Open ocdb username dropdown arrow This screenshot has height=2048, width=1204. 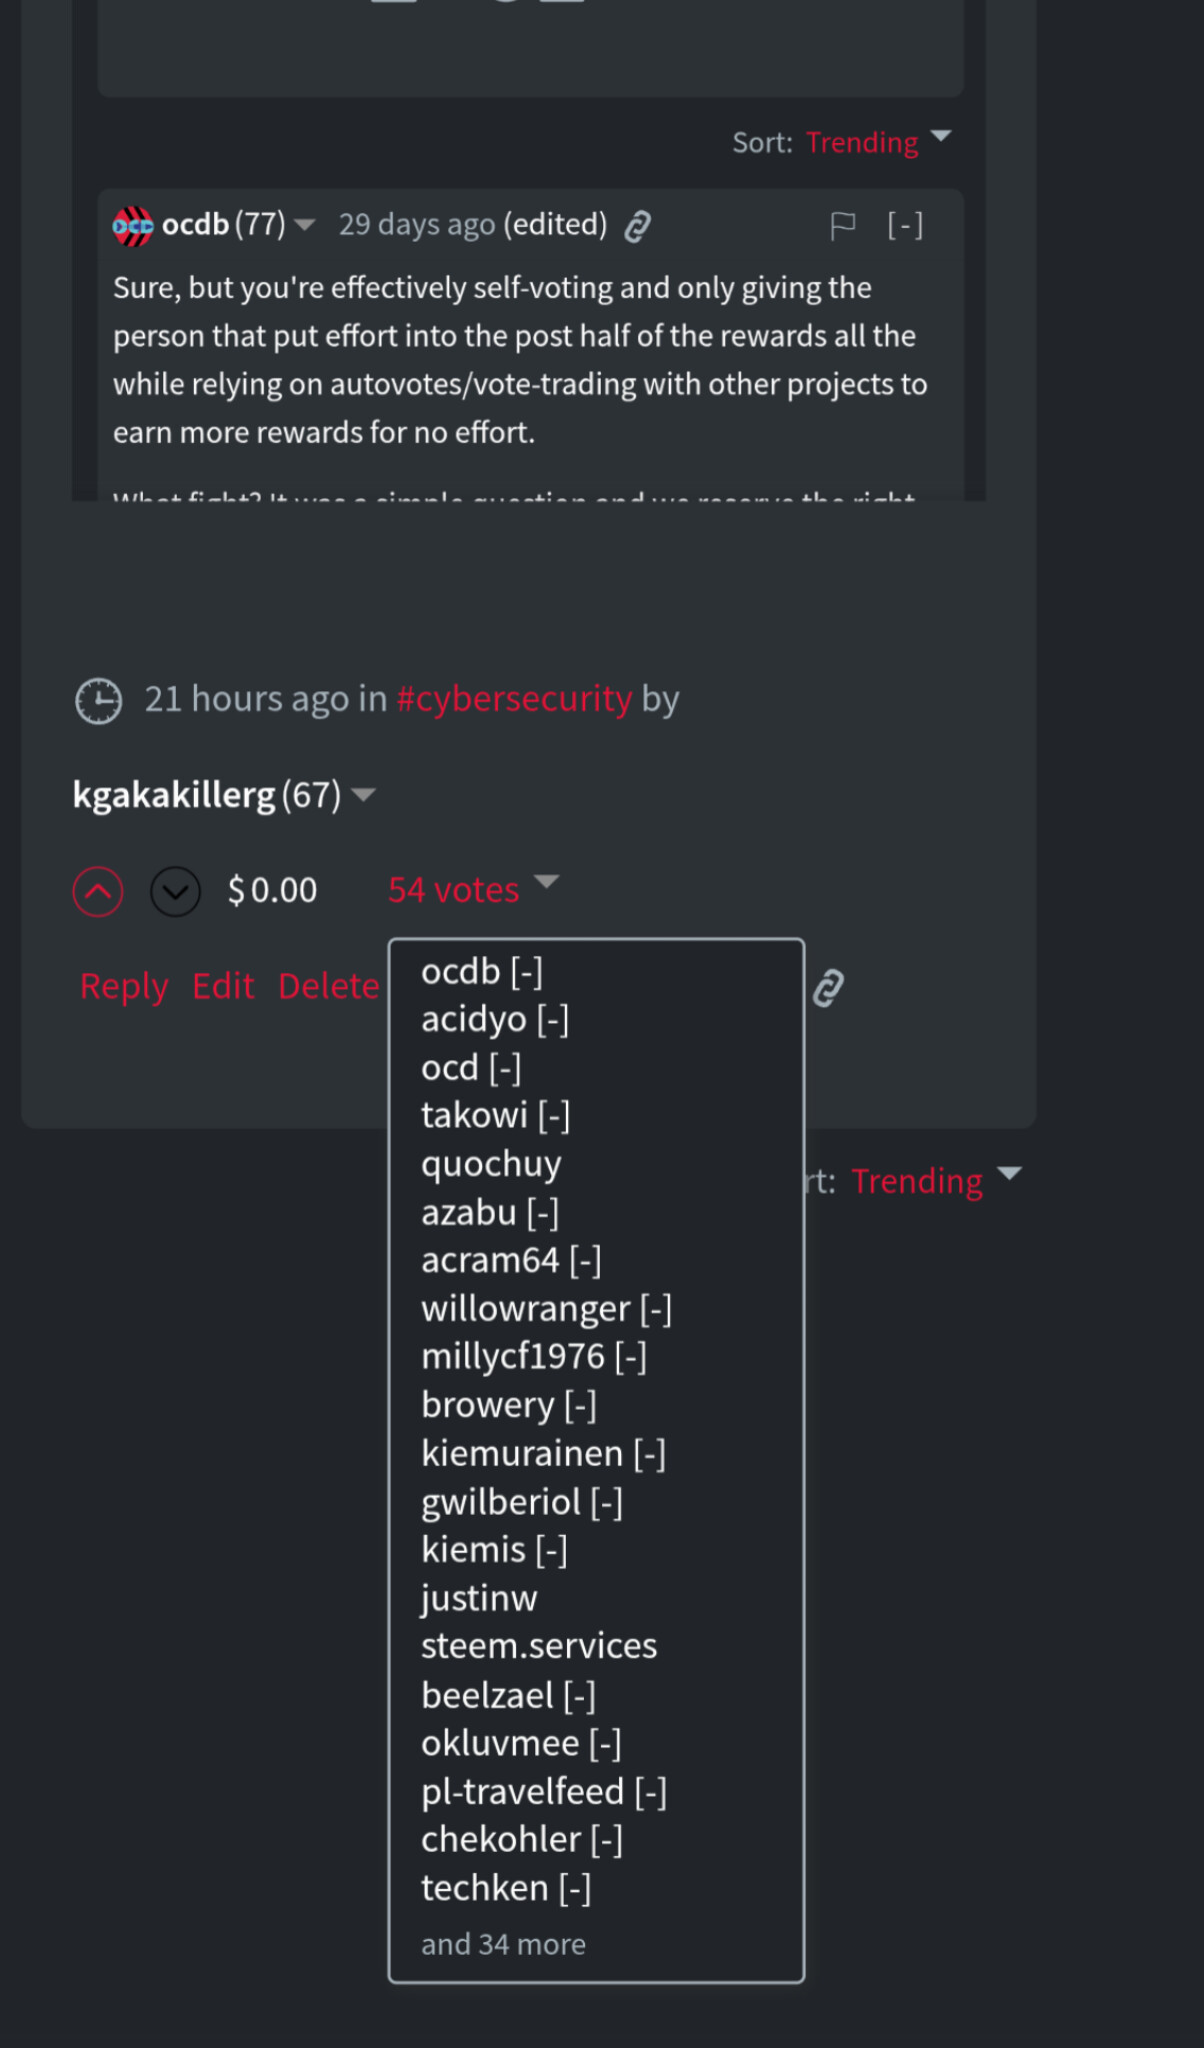(x=306, y=225)
